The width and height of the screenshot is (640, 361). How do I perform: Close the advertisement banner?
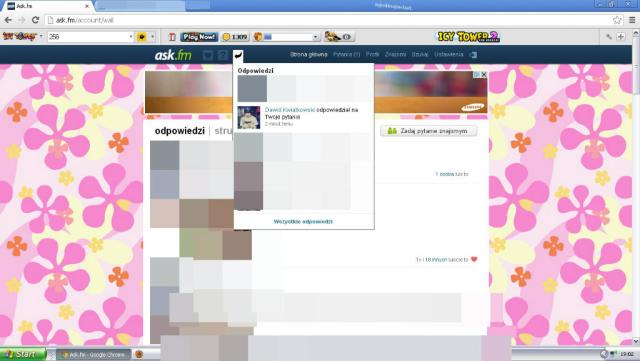pyautogui.click(x=484, y=74)
